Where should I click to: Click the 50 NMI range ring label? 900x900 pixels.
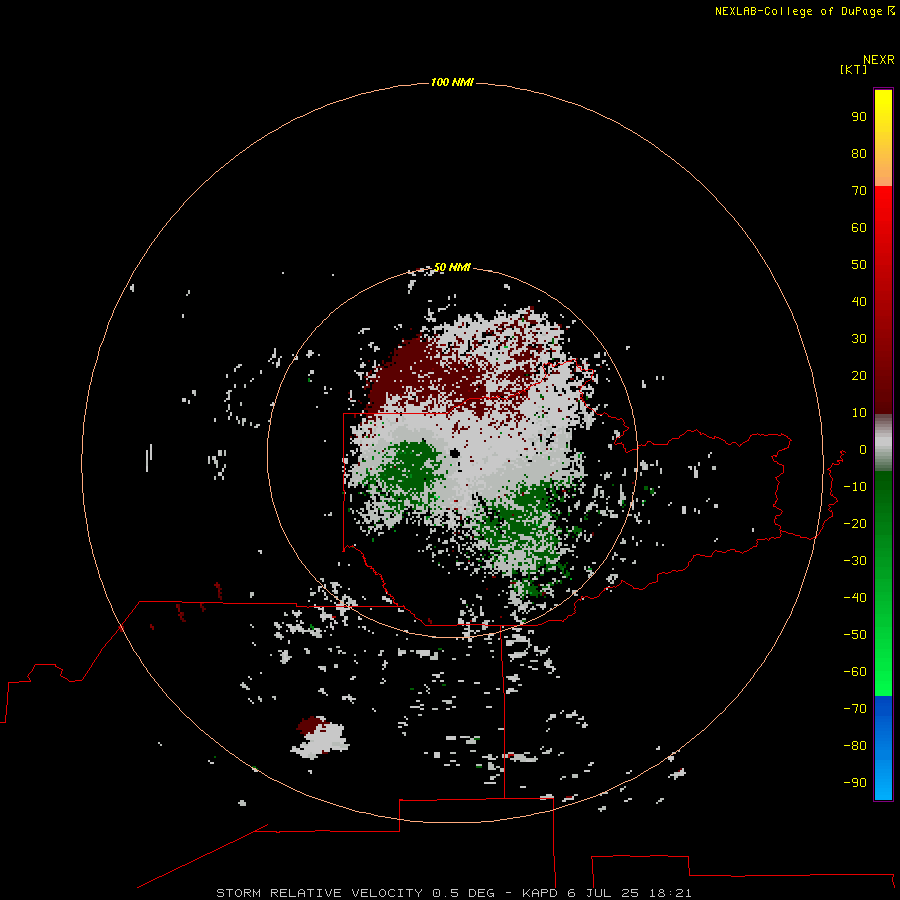[x=452, y=267]
